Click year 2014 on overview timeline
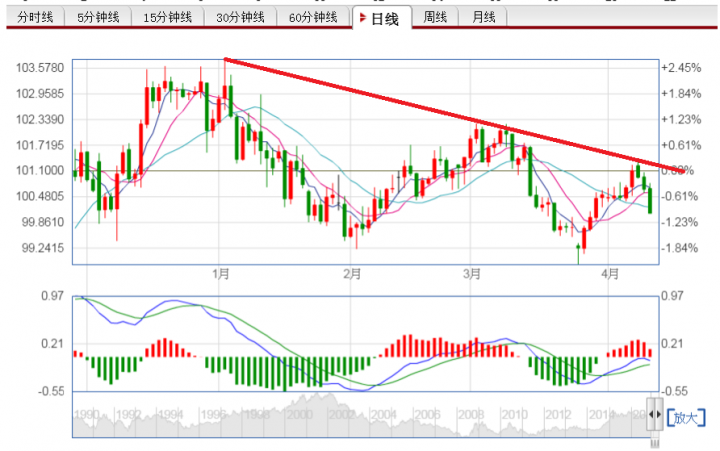The height and width of the screenshot is (451, 720). click(602, 414)
